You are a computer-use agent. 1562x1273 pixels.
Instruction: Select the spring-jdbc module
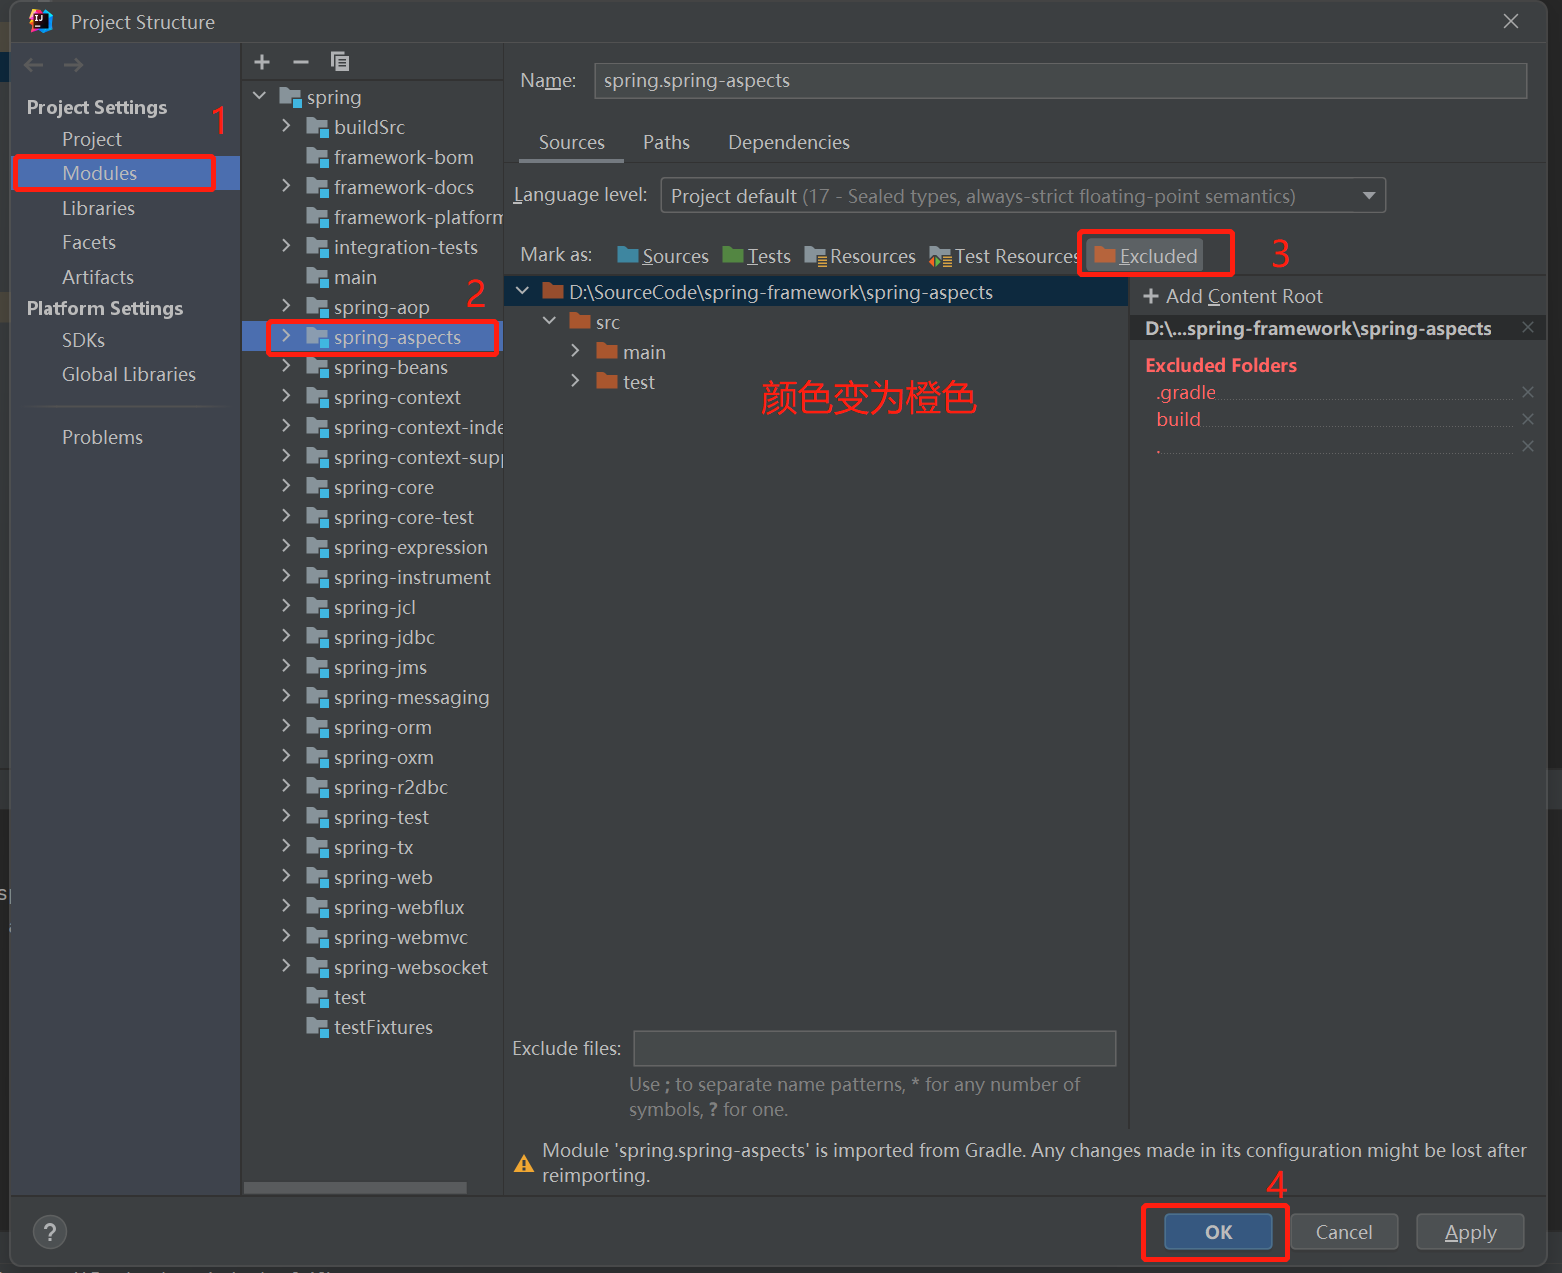(x=384, y=637)
